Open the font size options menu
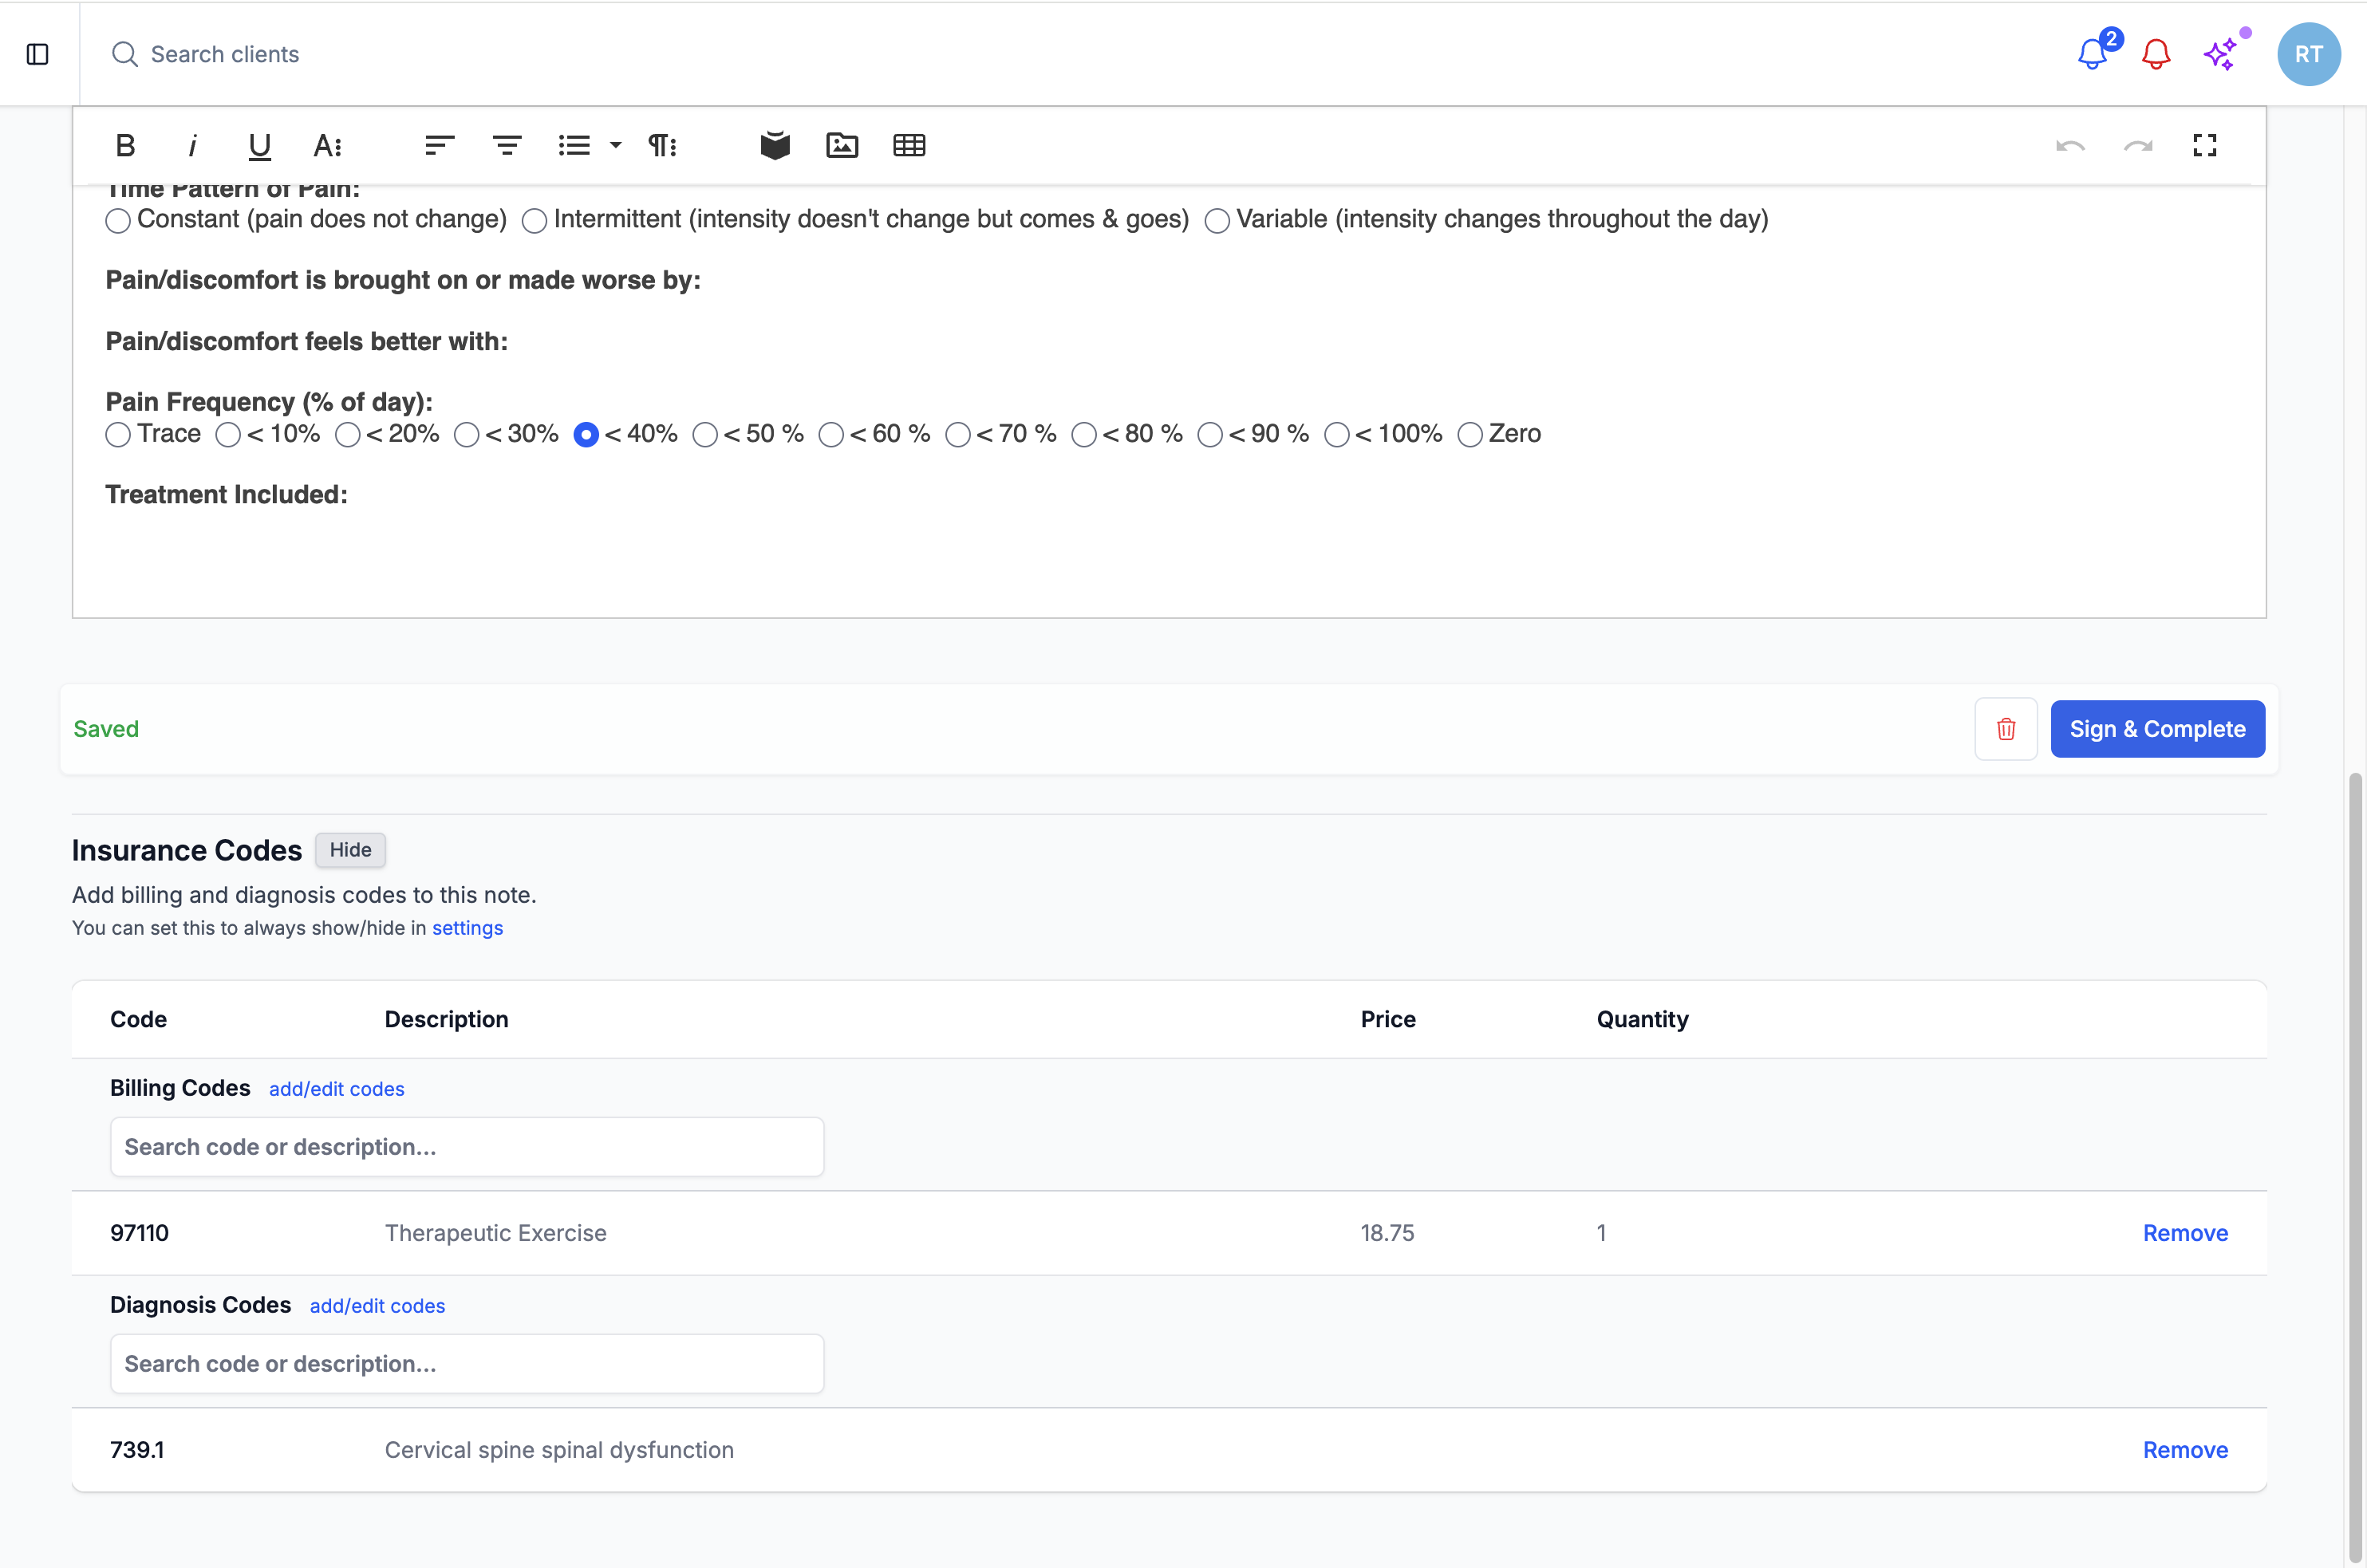Viewport: 2367px width, 1568px height. click(x=327, y=146)
